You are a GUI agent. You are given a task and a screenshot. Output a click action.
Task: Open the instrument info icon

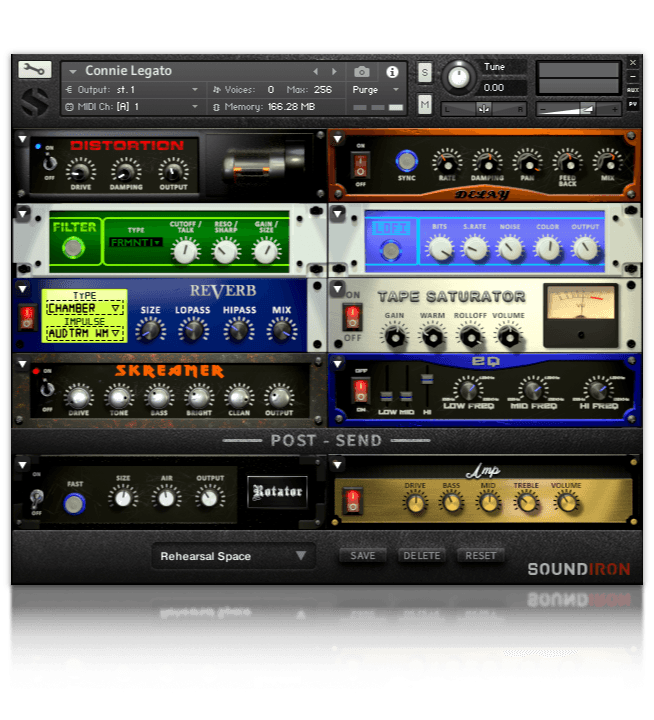[392, 72]
